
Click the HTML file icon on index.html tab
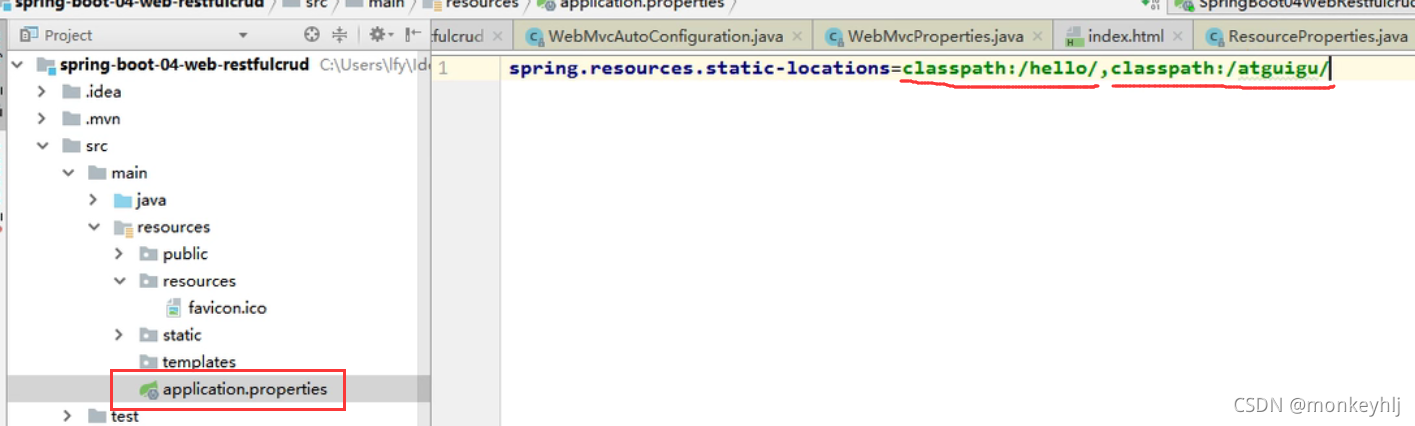click(1074, 37)
